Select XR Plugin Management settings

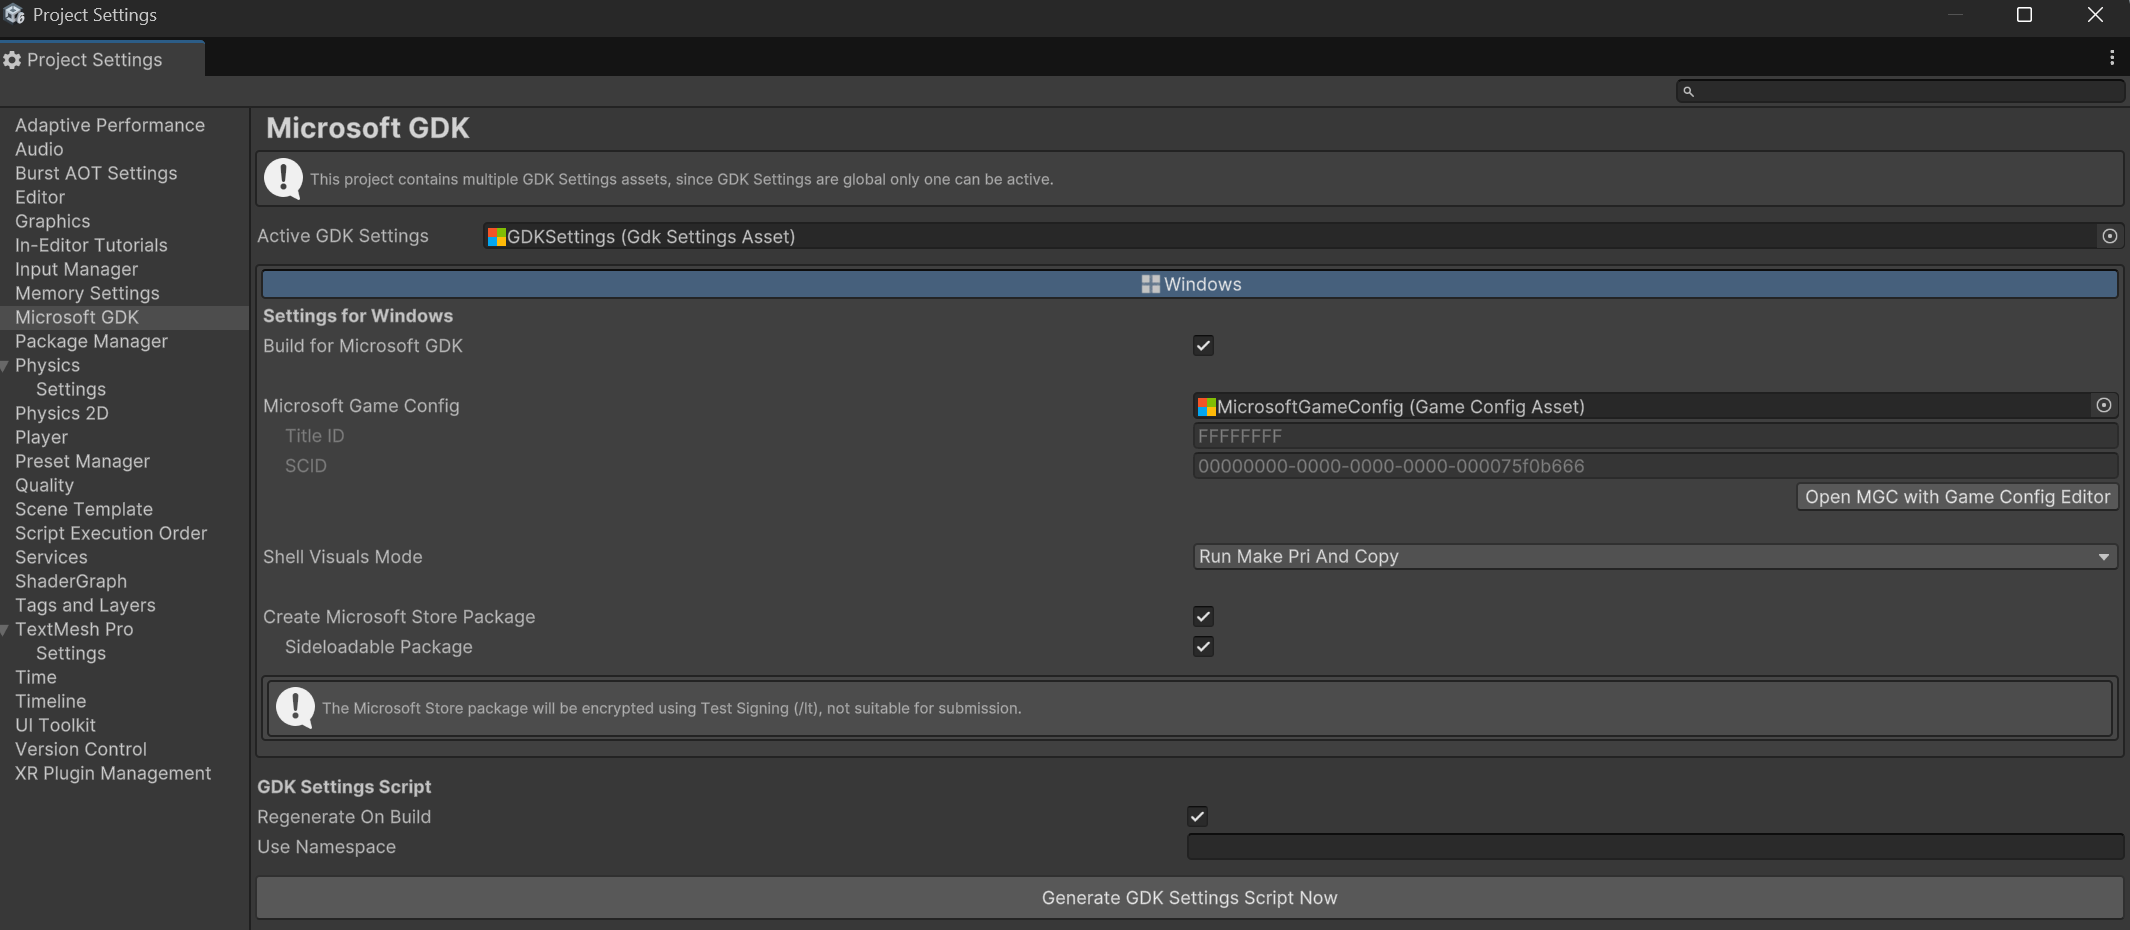point(113,772)
